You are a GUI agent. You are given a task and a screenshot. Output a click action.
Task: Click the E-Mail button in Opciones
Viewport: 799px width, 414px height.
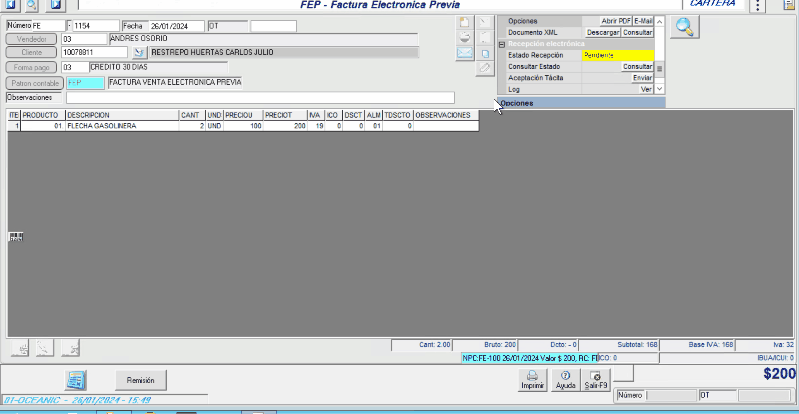point(643,21)
